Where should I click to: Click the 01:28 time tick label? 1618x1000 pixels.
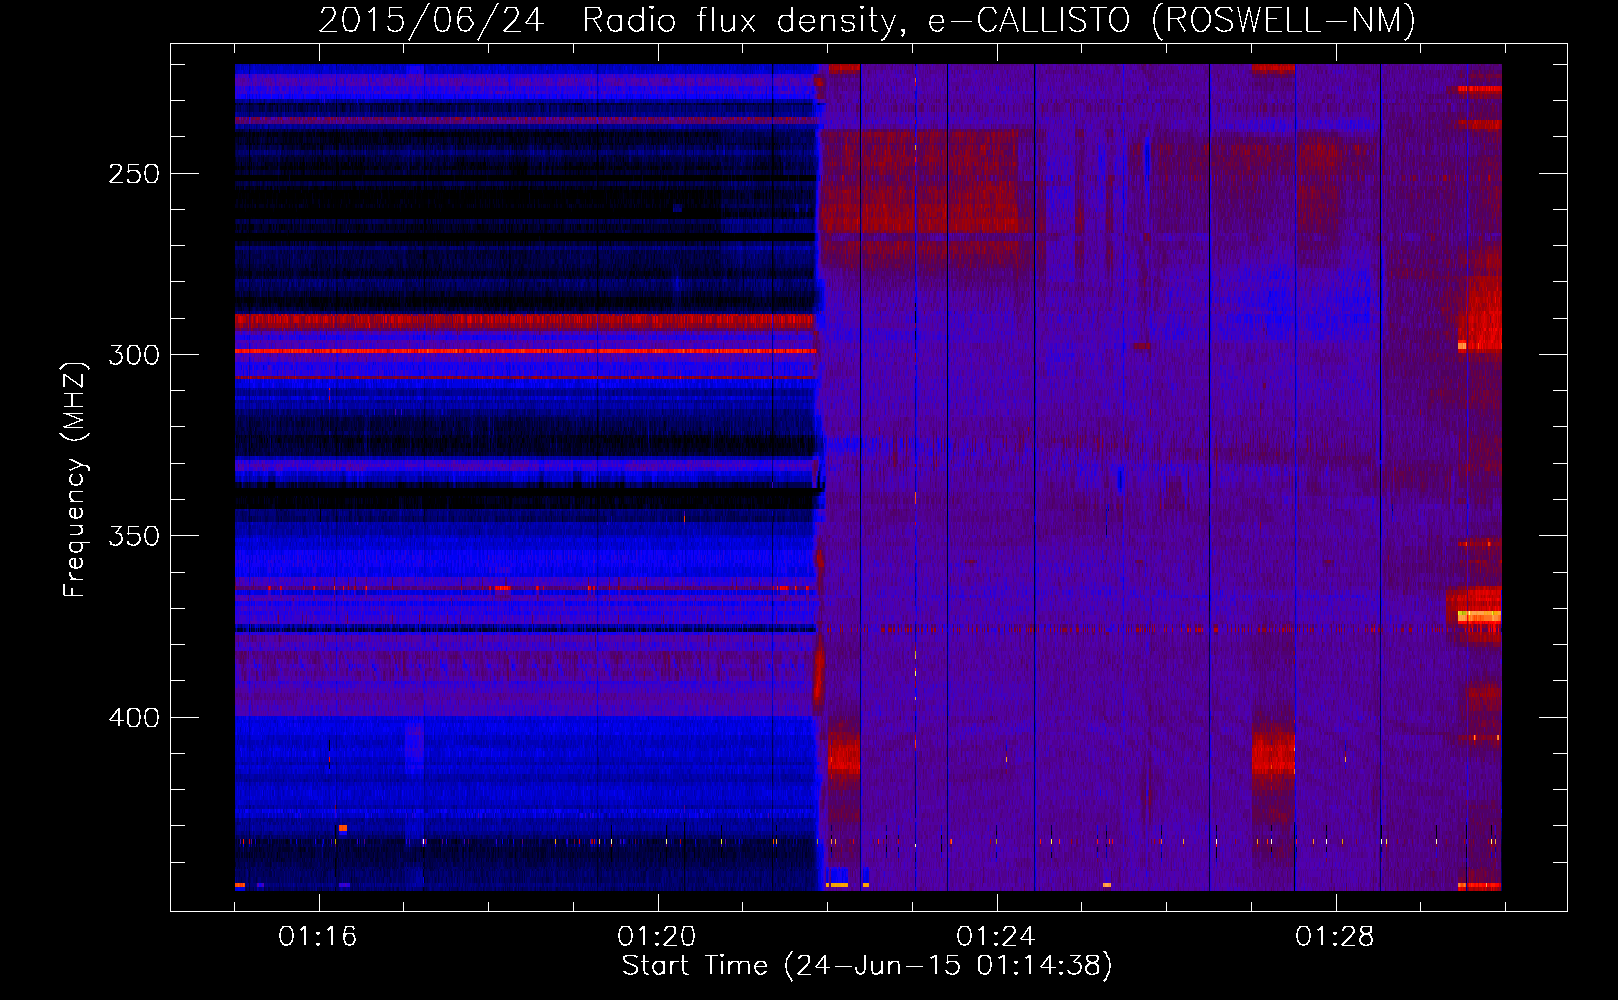(1335, 936)
